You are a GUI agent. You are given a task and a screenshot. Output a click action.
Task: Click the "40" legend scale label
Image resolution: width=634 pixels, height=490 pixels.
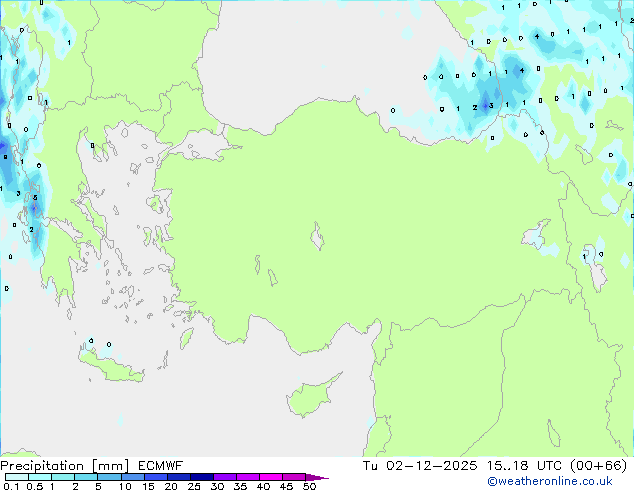pos(263,486)
